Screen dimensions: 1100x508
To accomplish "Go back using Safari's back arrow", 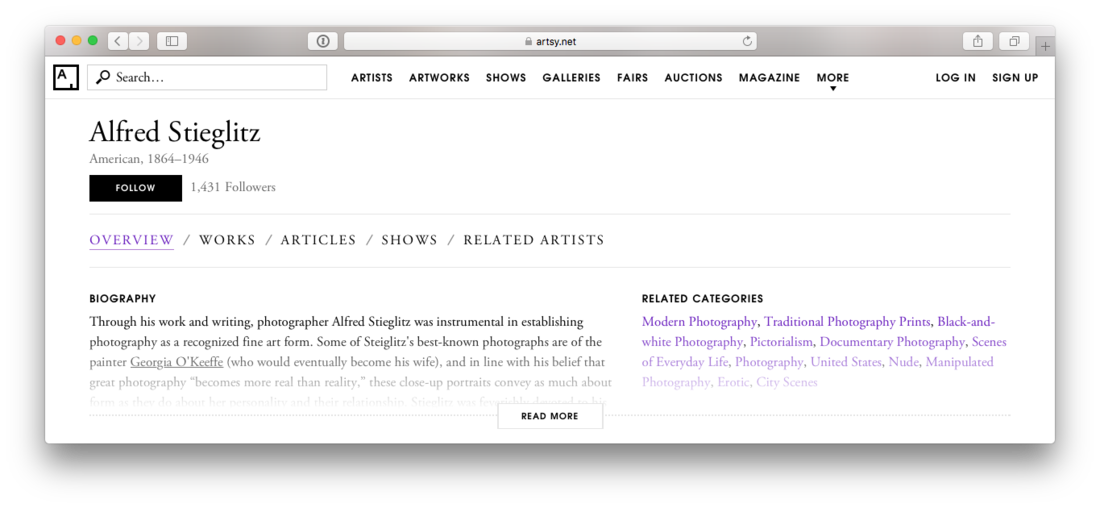I will 118,41.
